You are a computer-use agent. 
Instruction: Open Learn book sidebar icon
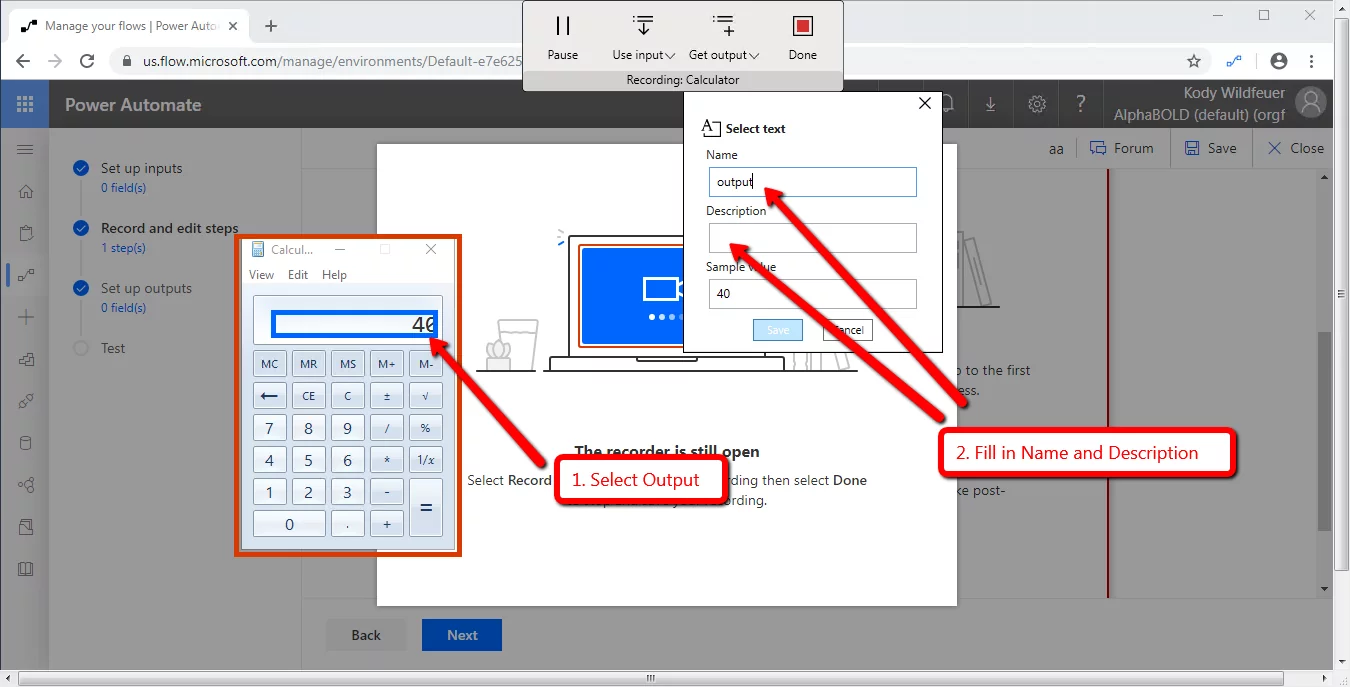coord(26,568)
